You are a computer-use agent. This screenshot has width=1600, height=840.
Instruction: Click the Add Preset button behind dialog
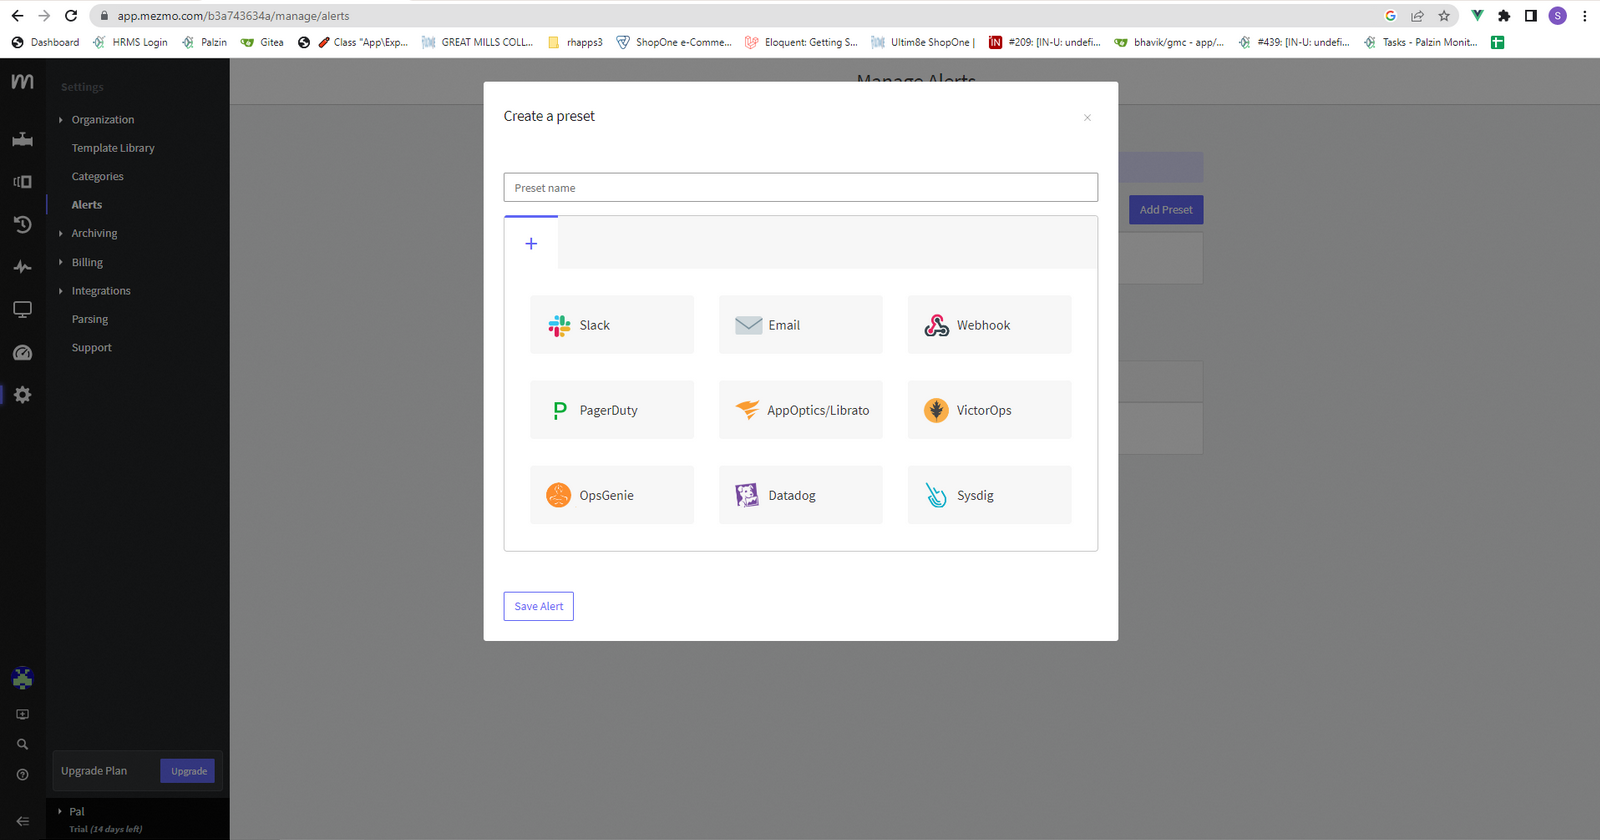pos(1166,210)
